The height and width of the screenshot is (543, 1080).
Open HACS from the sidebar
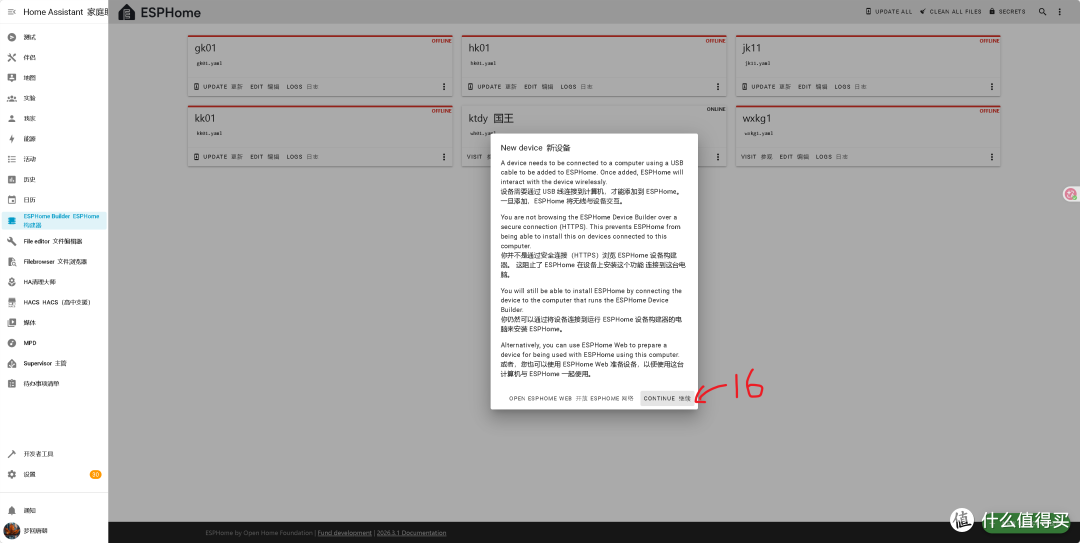(54, 302)
